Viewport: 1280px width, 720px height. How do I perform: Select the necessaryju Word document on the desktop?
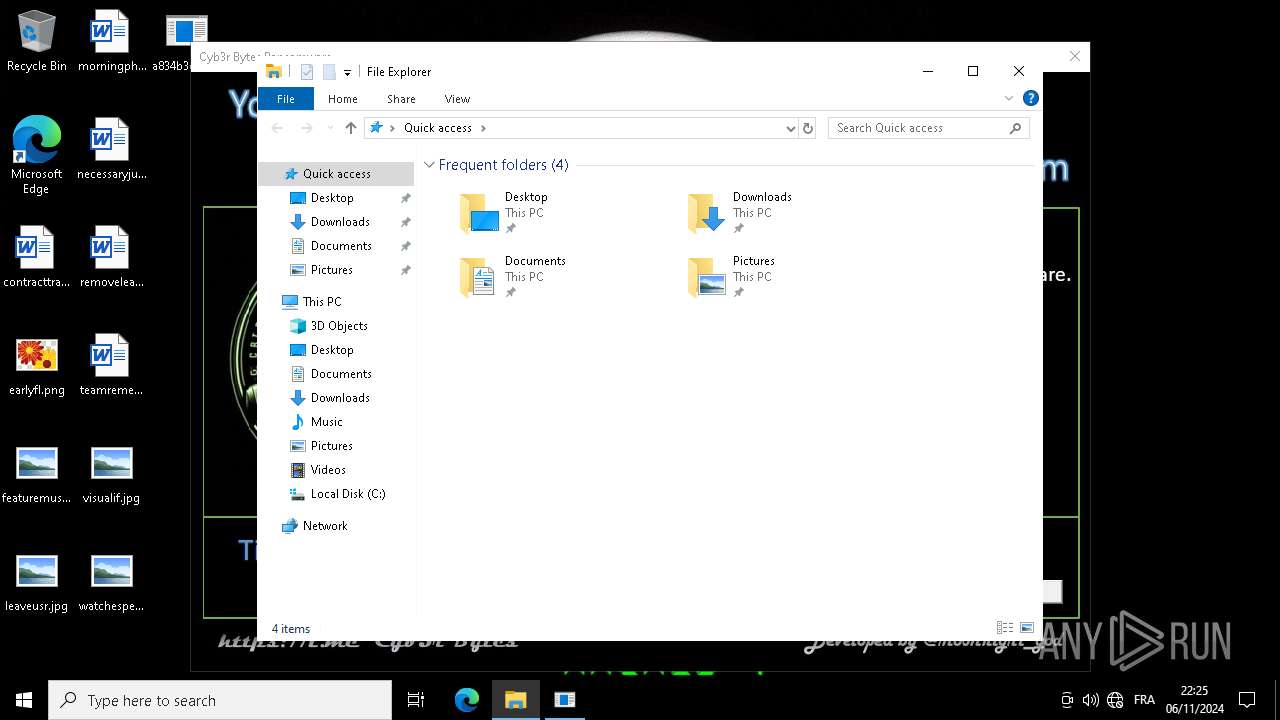(111, 149)
